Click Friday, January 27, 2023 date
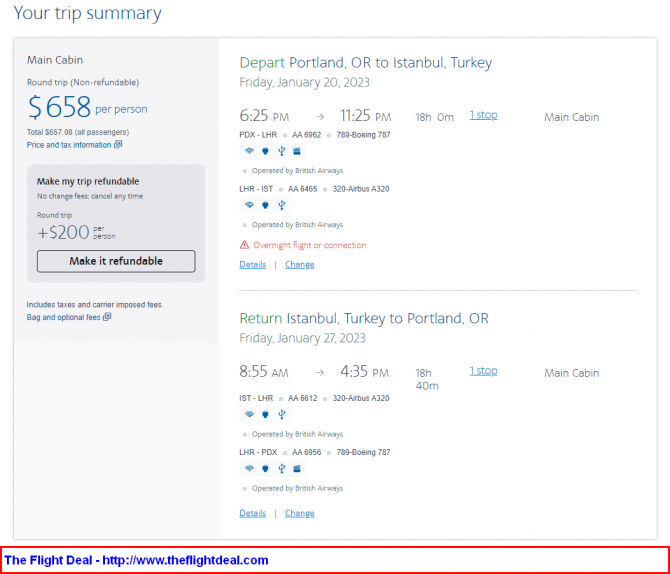 302,338
